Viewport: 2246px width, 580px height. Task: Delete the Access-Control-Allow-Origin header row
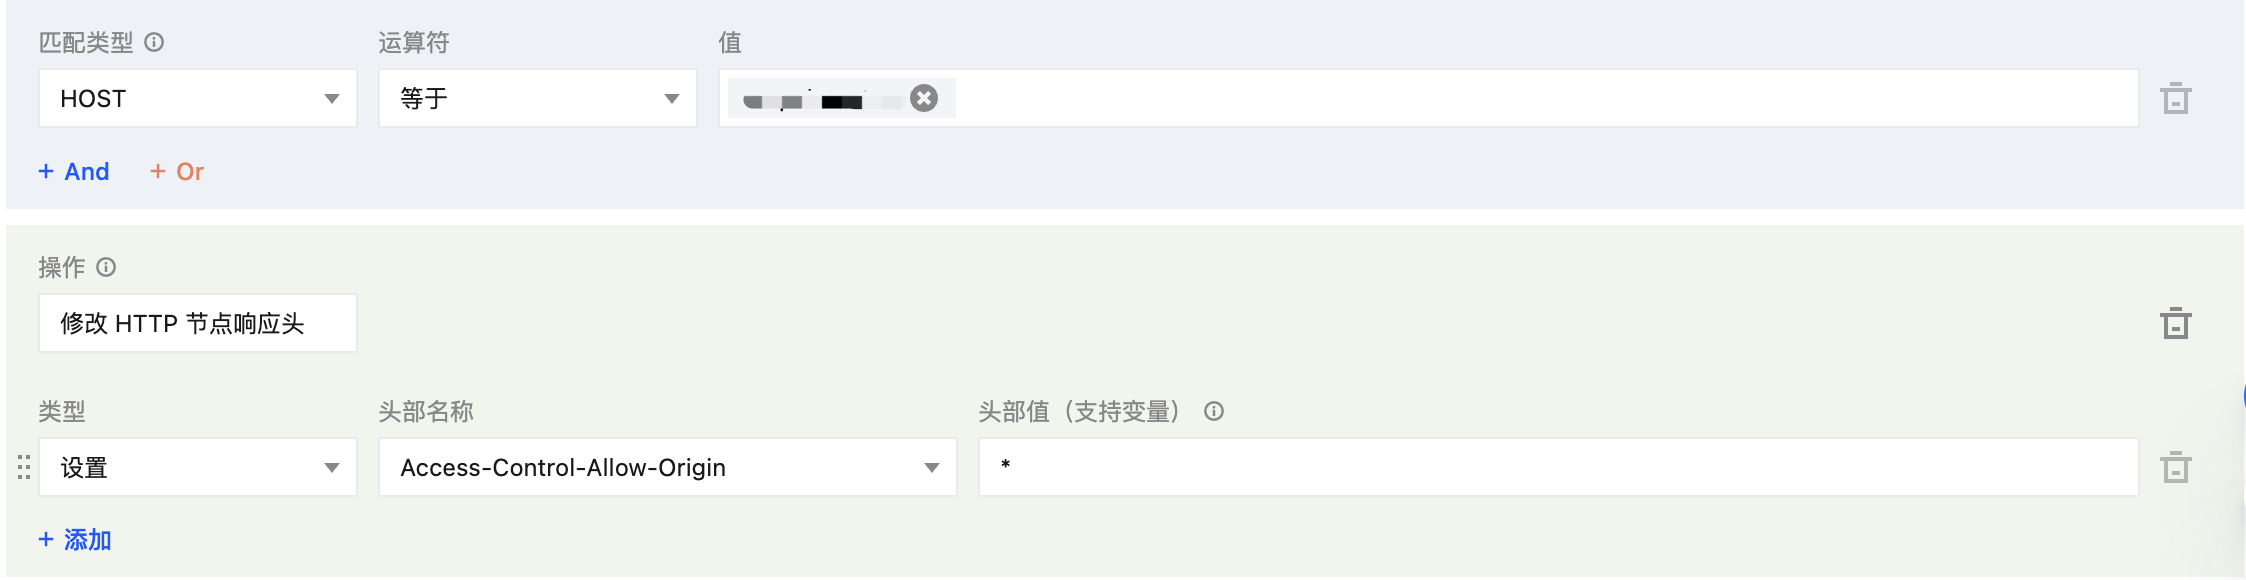[2175, 467]
